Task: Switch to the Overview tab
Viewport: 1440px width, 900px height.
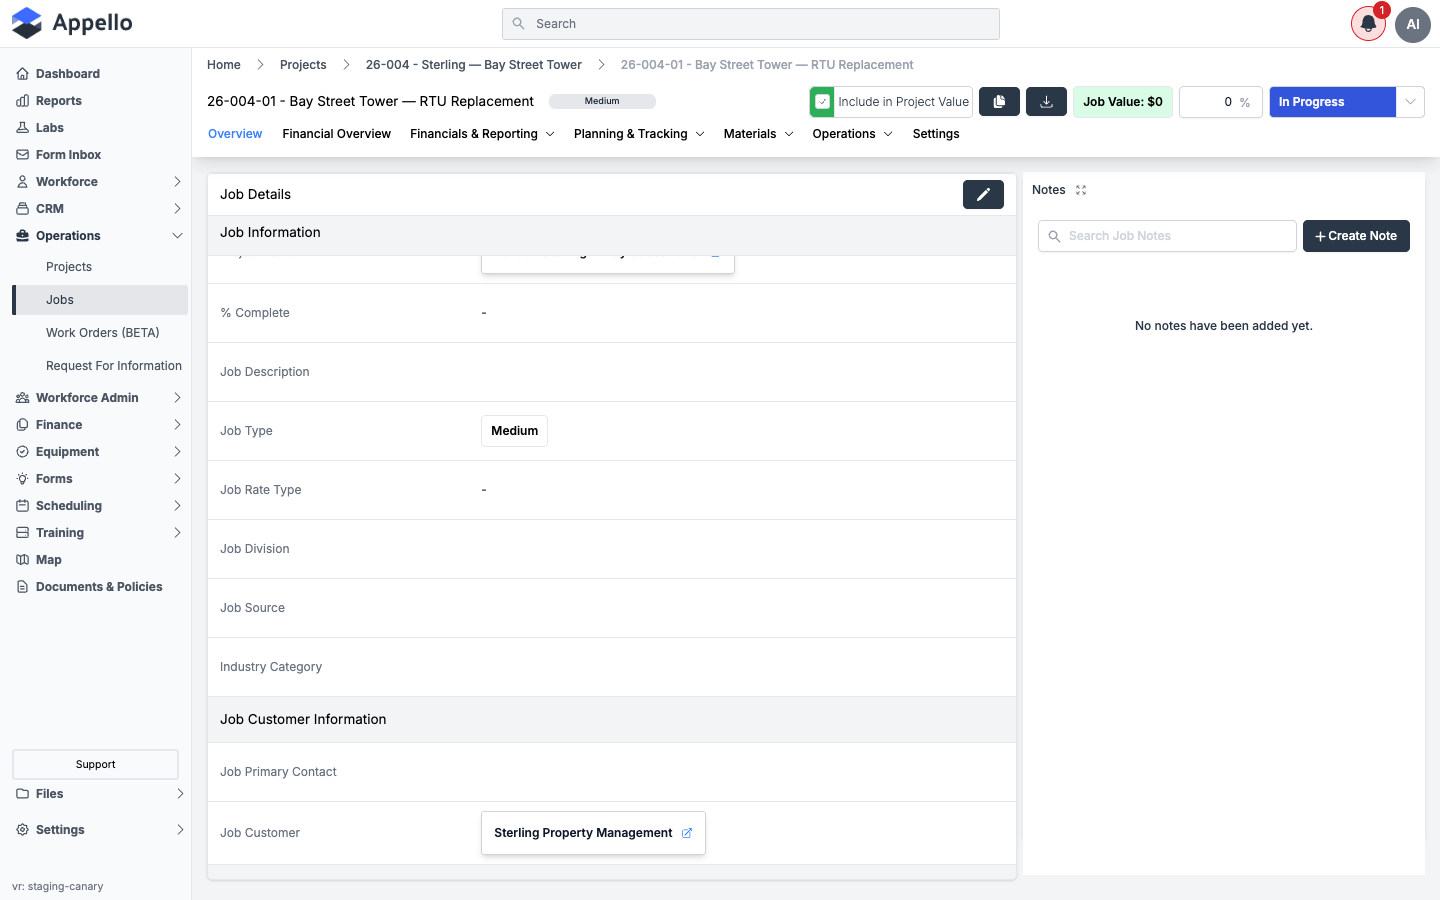Action: (x=235, y=134)
